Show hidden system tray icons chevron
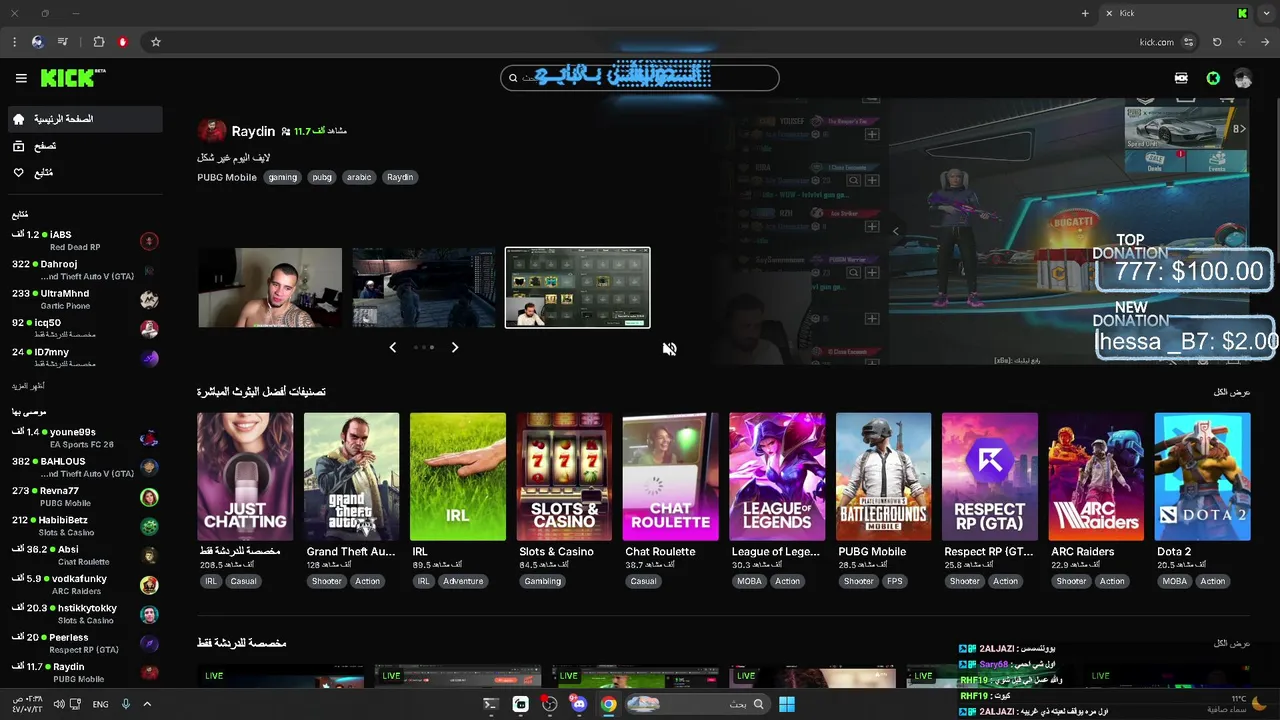Screen dimensions: 1280x720 pos(147,704)
